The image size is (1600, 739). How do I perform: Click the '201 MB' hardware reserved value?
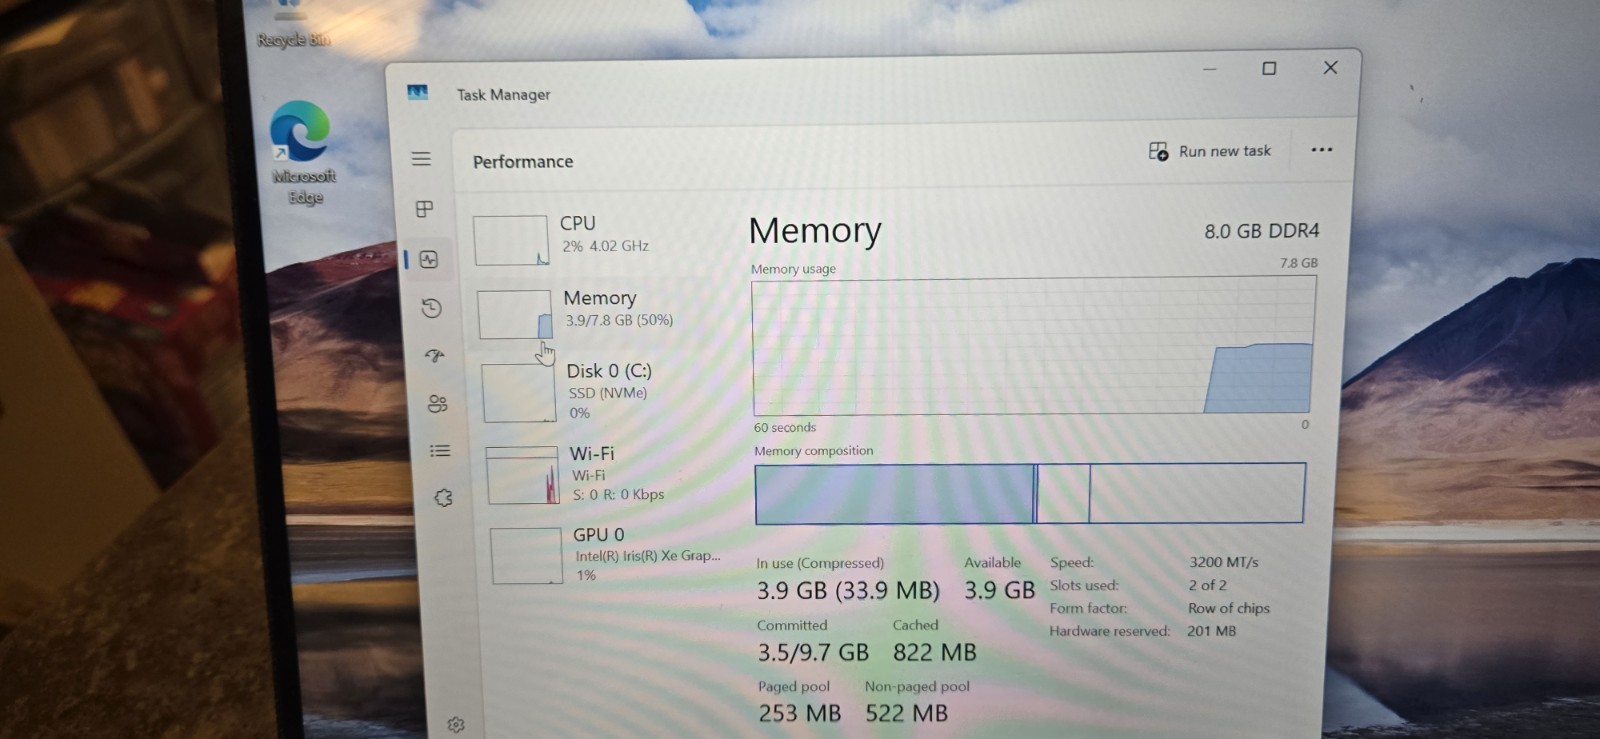tap(1211, 631)
